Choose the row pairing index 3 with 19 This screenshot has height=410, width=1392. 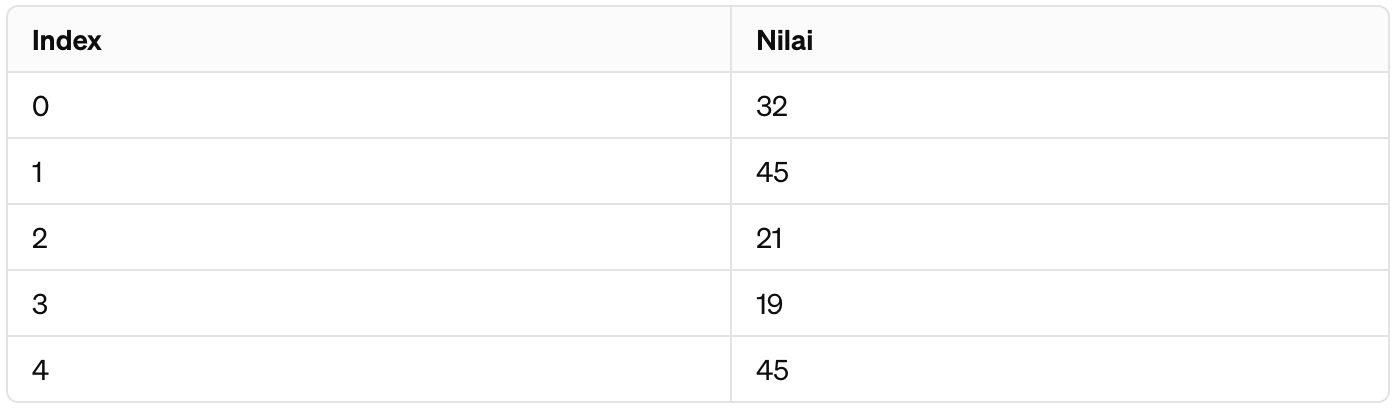pyautogui.click(x=696, y=303)
